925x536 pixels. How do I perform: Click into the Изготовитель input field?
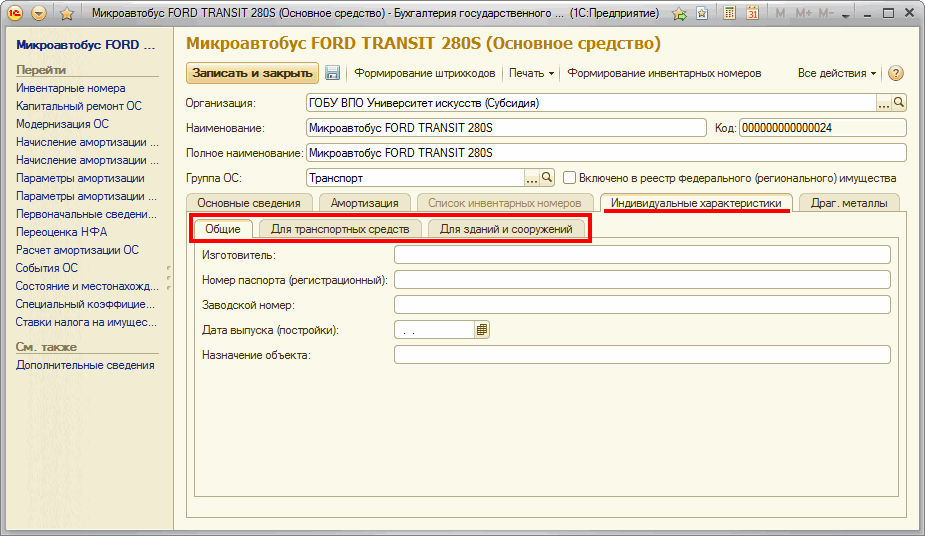[x=642, y=255]
